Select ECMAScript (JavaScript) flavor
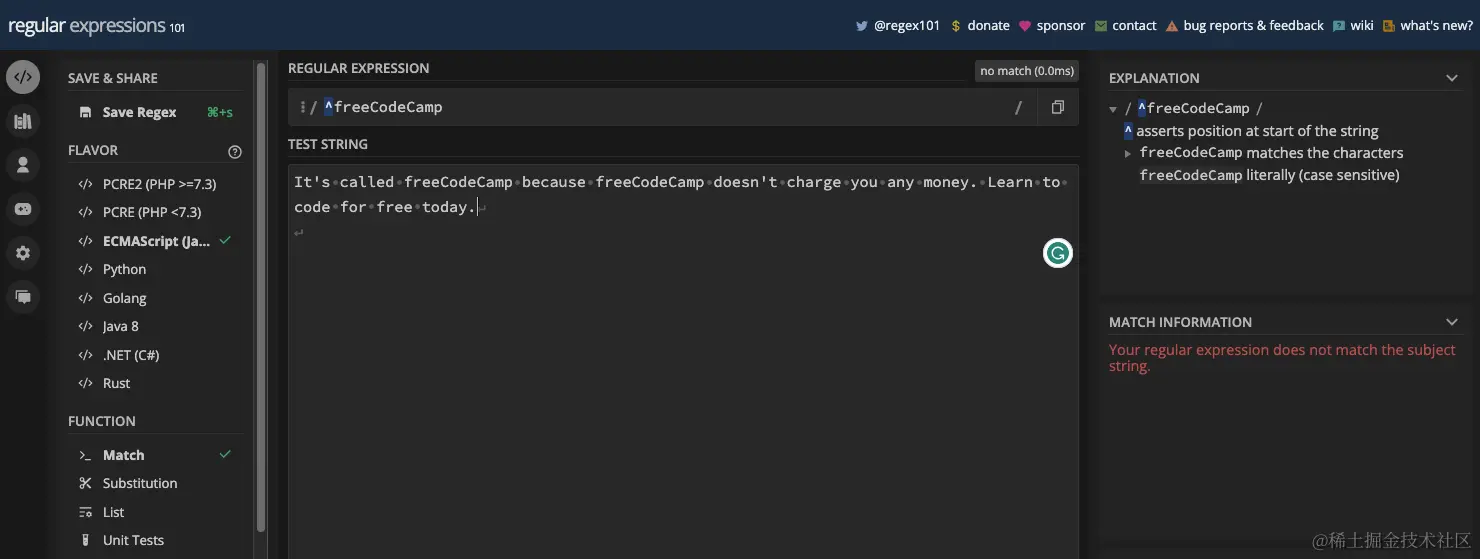The width and height of the screenshot is (1480, 559). point(155,241)
